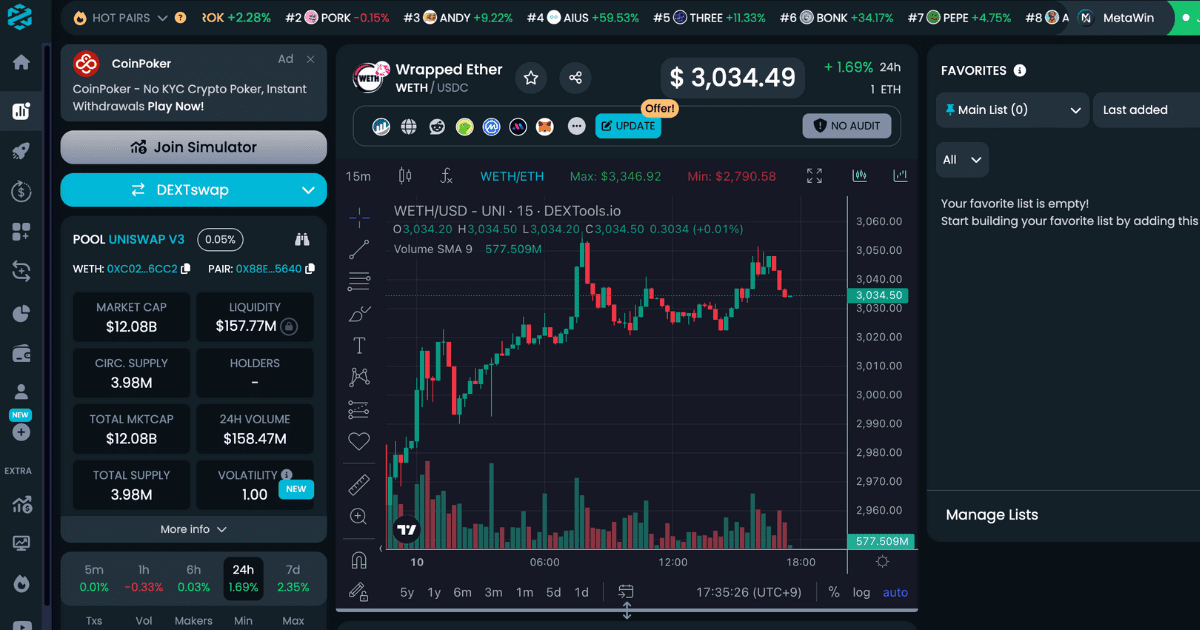Set chart range to 6m
1200x630 pixels.
(462, 592)
